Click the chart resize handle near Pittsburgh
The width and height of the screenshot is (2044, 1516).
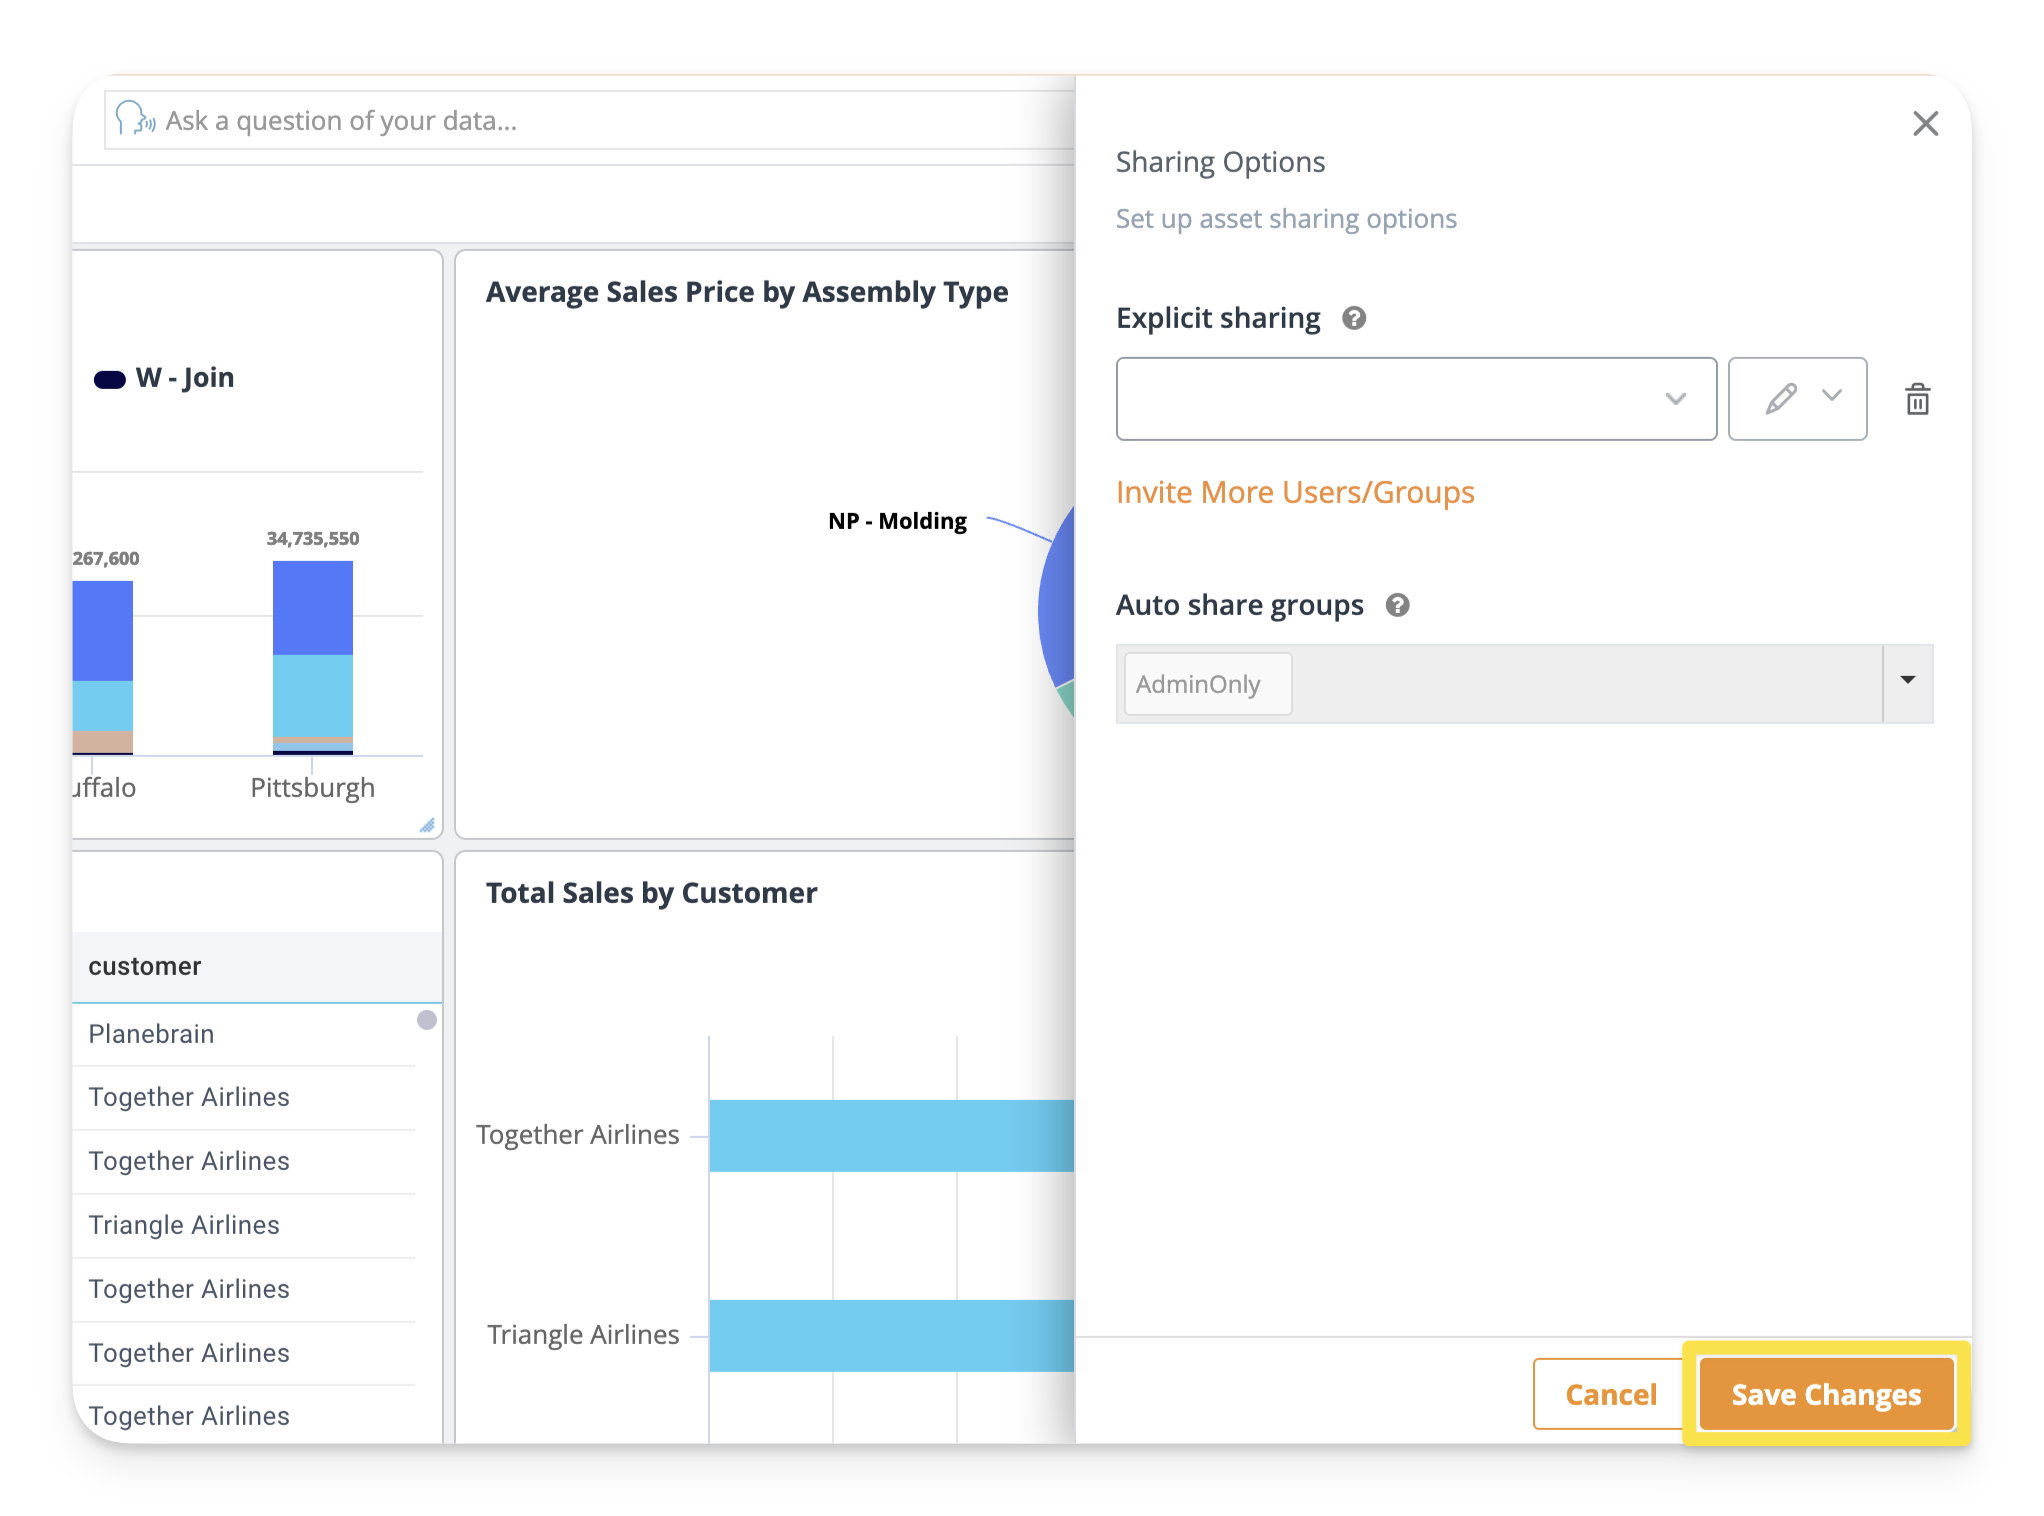(427, 825)
